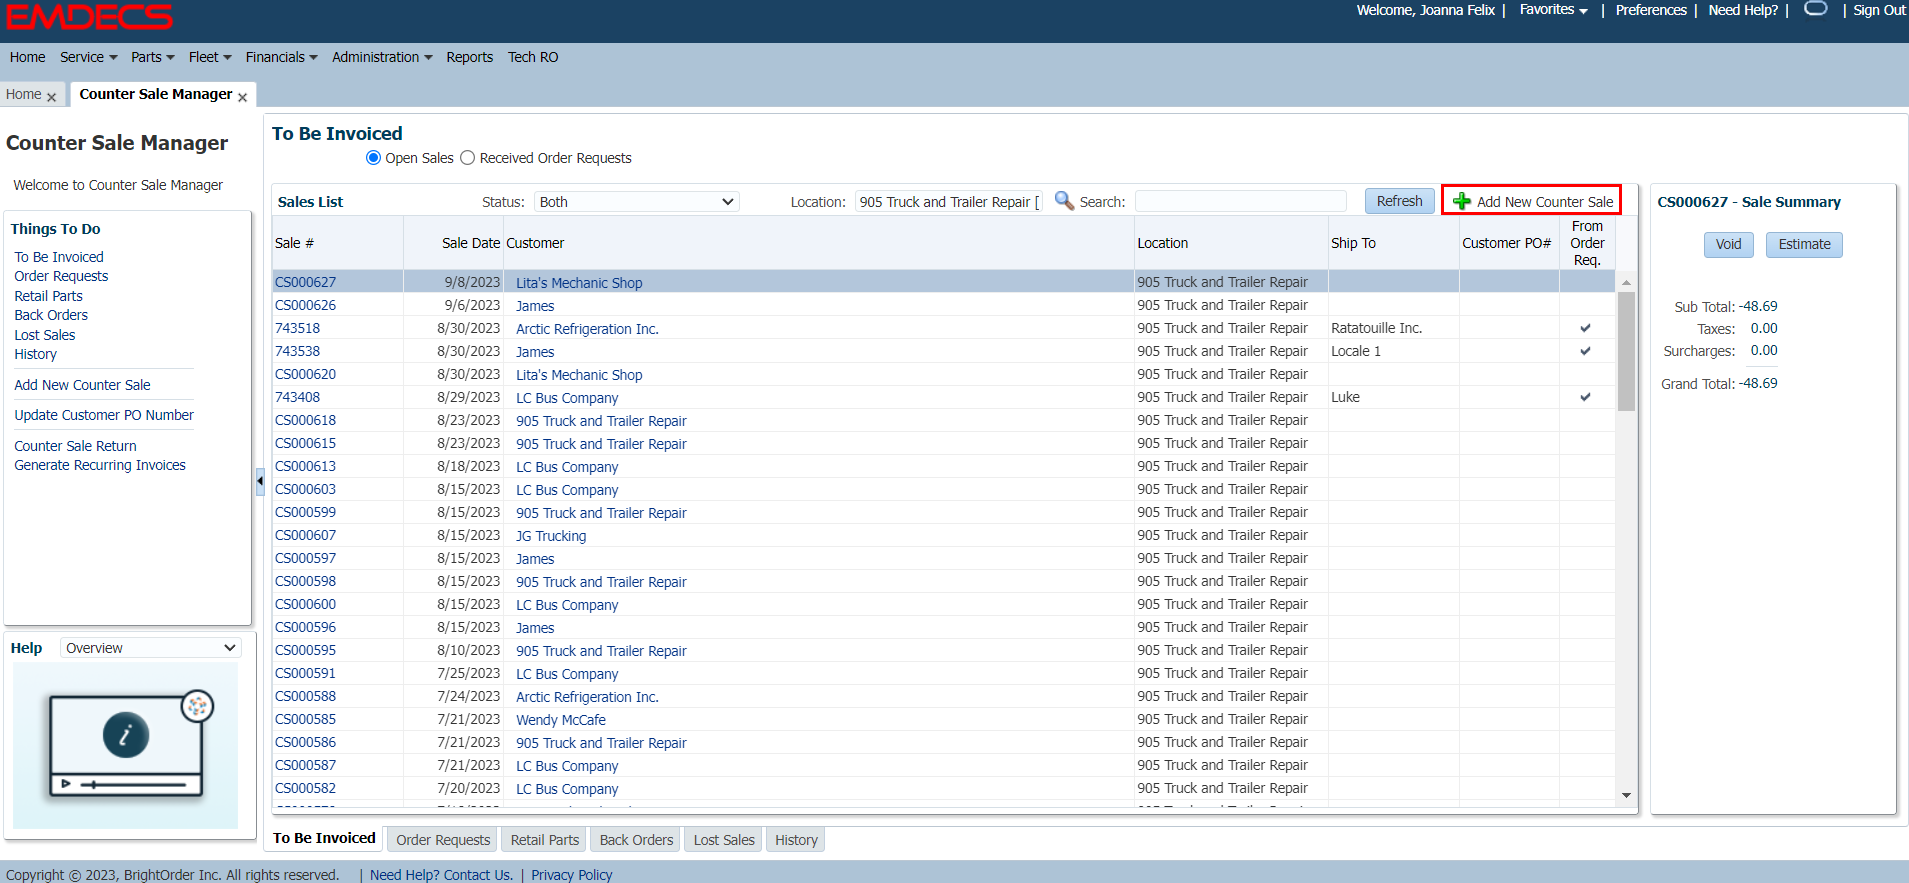Click Privacy Policy footer link
The image size is (1909, 883).
(x=571, y=875)
